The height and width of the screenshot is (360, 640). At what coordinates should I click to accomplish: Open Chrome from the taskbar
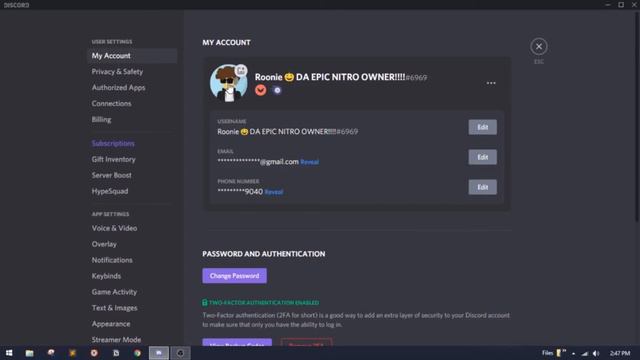(137, 353)
